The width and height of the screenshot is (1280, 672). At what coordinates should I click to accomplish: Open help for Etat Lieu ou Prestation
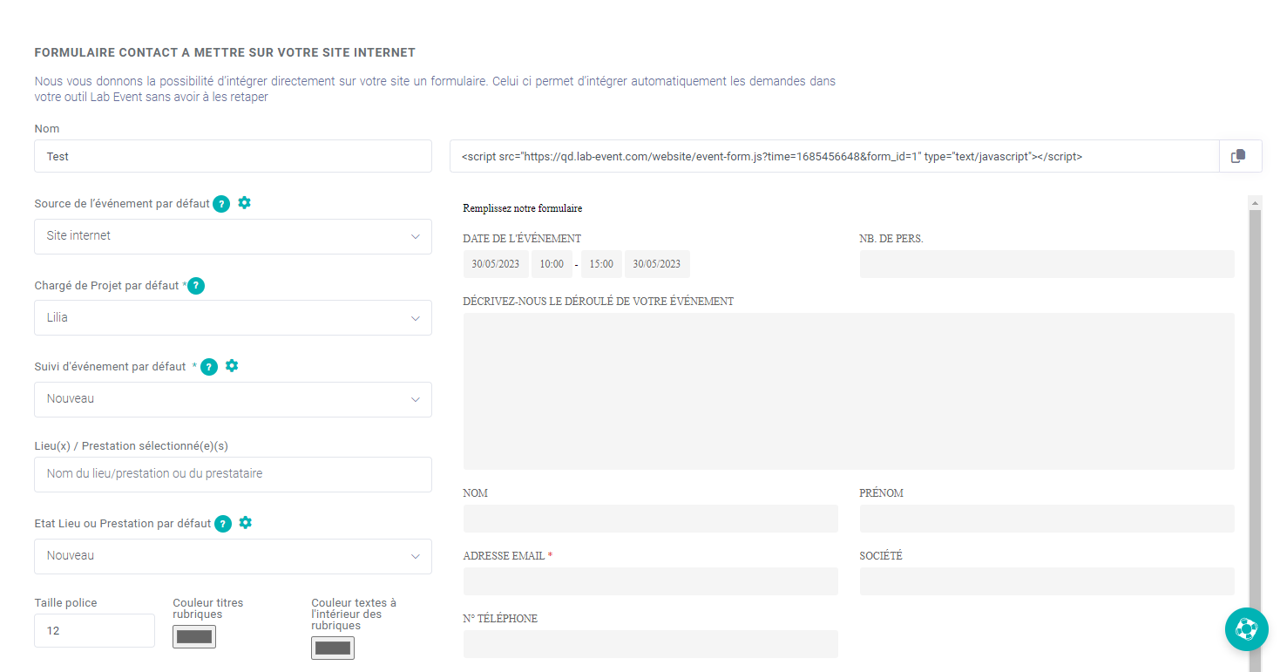pos(223,524)
